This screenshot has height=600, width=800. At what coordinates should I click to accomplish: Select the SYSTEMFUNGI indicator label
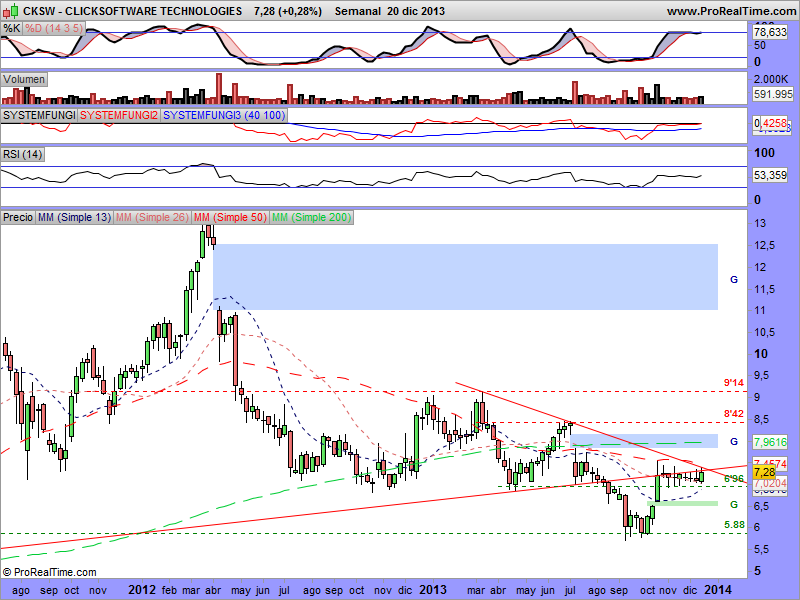39,116
